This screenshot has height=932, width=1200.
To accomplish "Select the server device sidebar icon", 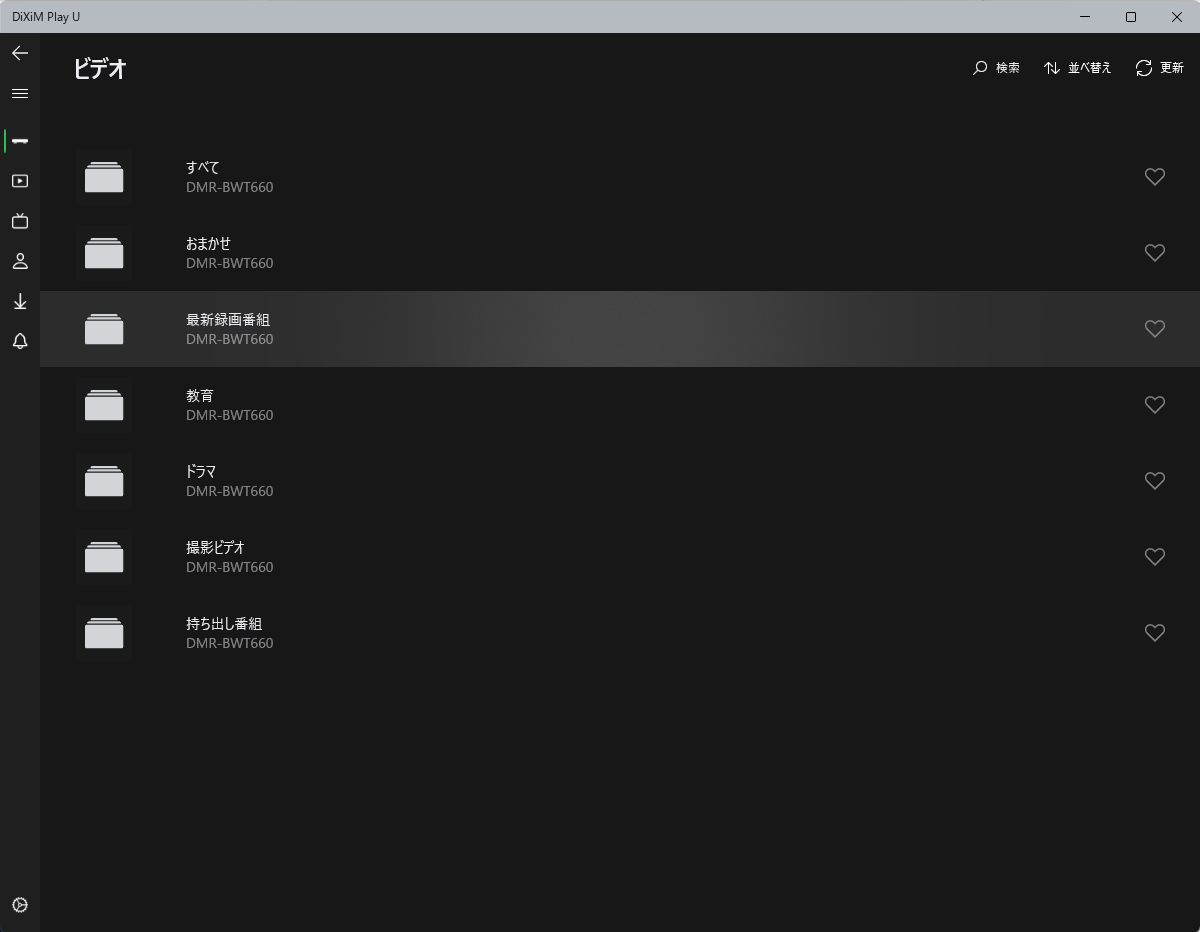I will (x=20, y=141).
